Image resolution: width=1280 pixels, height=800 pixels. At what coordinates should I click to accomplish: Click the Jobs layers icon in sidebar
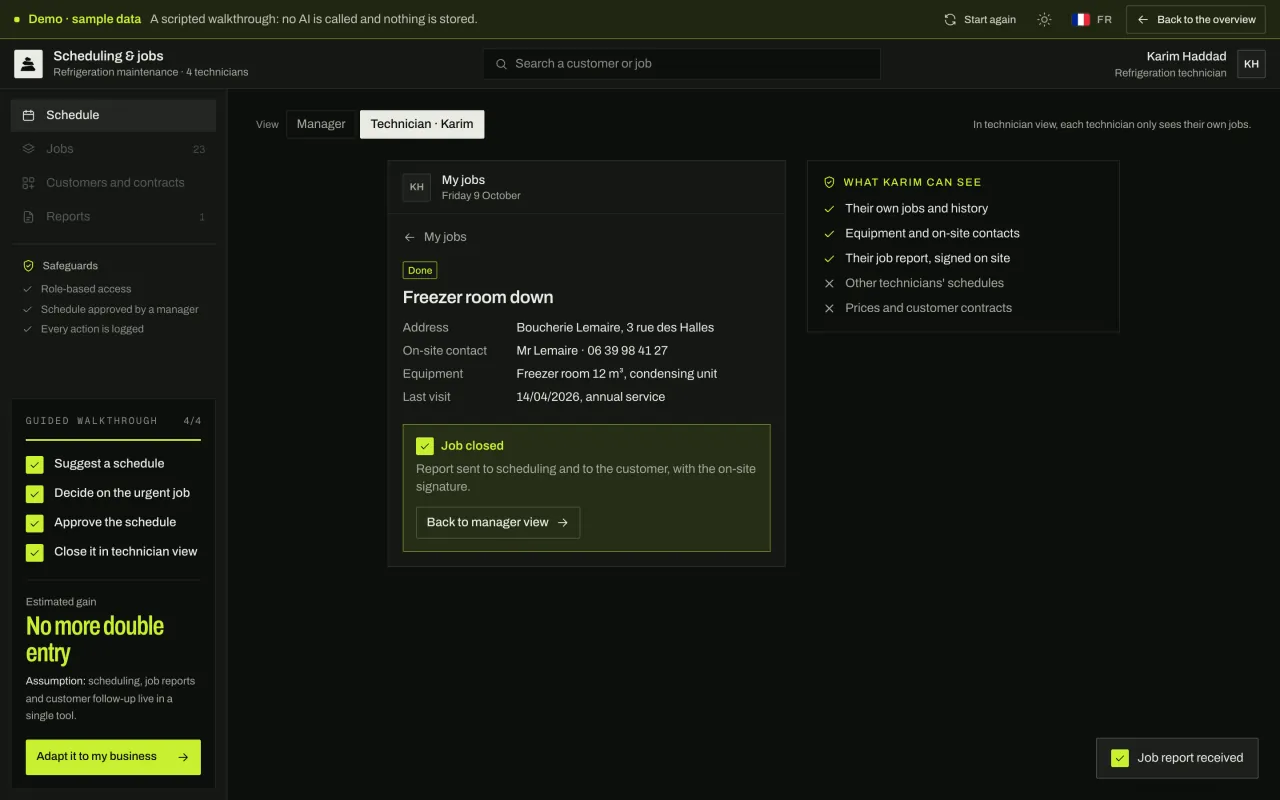coord(29,149)
